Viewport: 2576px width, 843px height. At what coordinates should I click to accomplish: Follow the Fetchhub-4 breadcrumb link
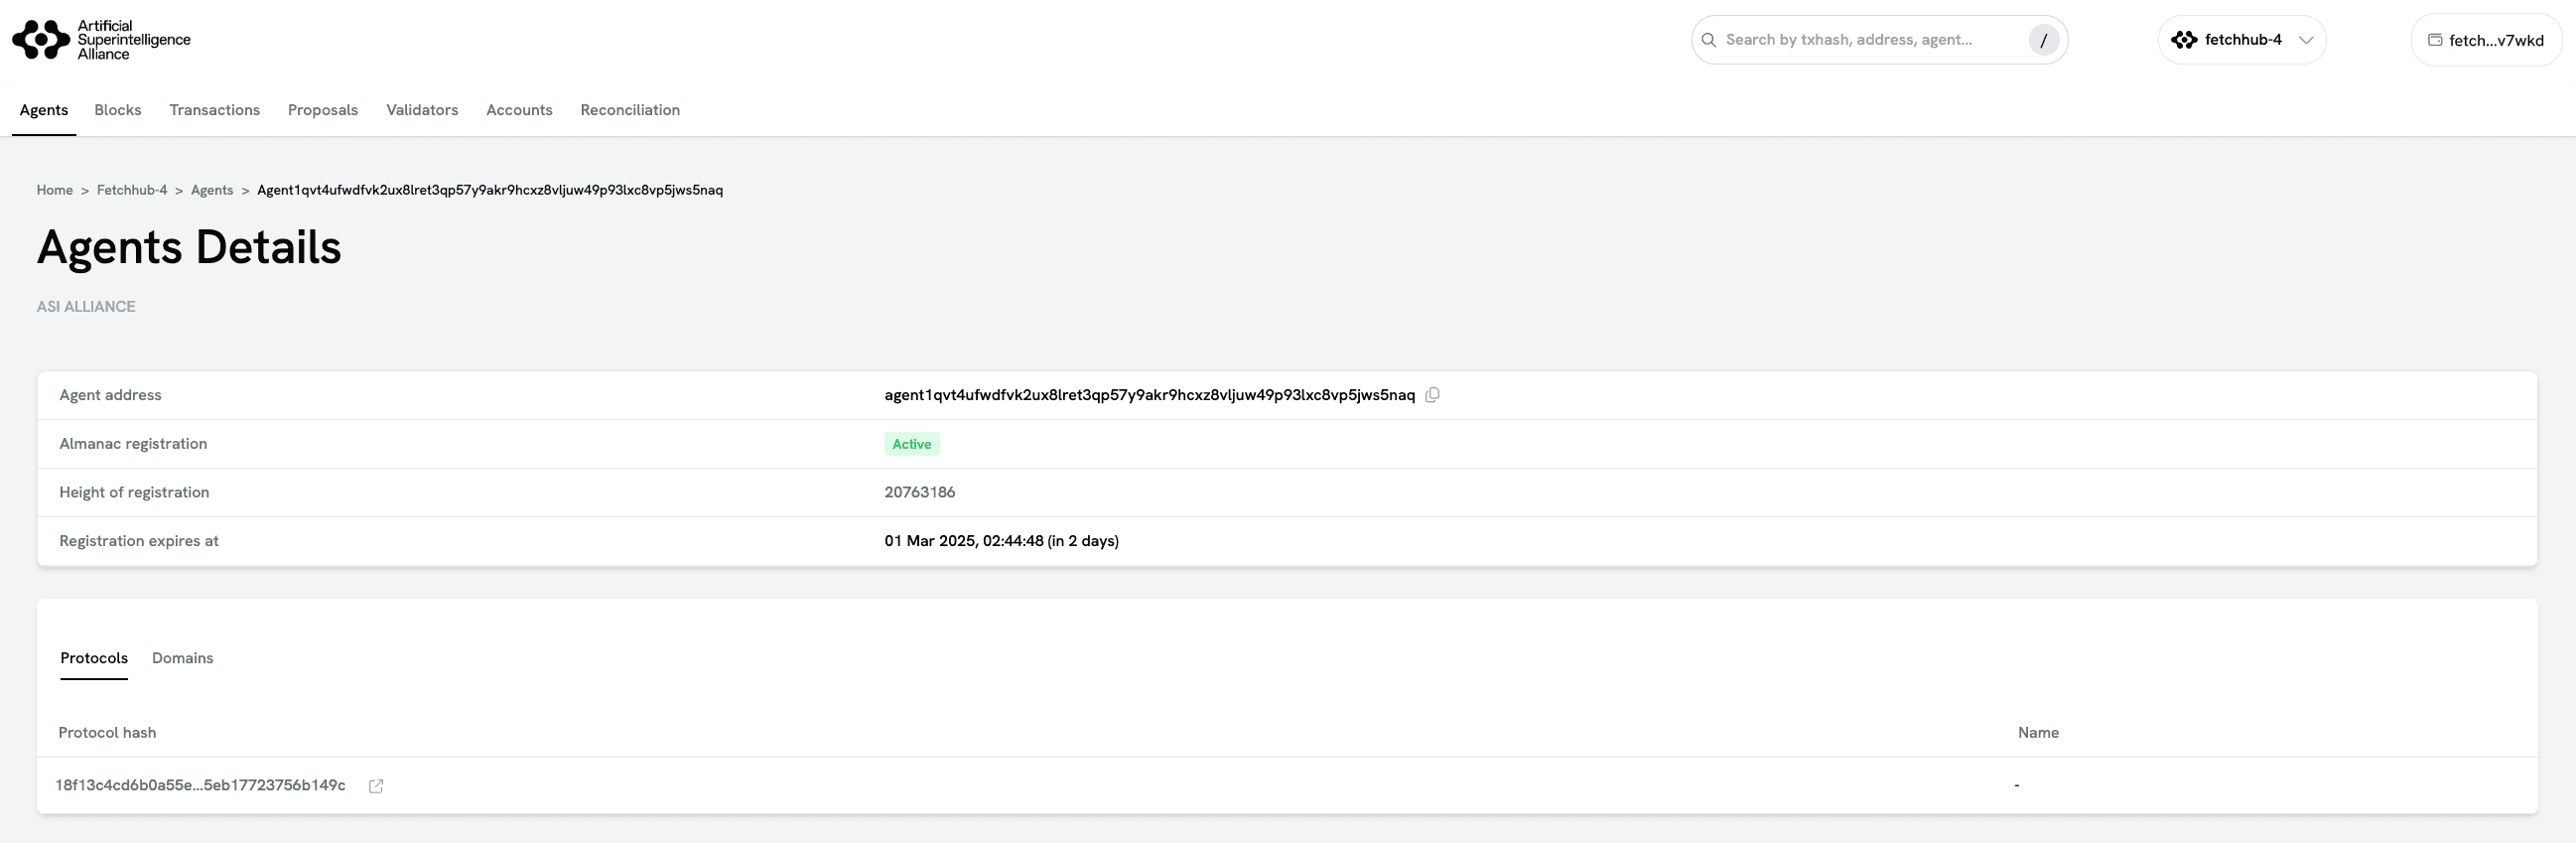point(132,190)
